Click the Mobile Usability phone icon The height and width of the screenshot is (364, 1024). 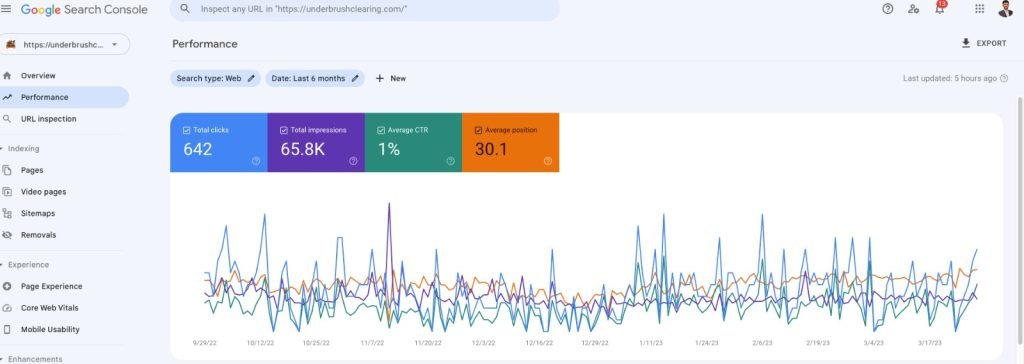pos(7,329)
